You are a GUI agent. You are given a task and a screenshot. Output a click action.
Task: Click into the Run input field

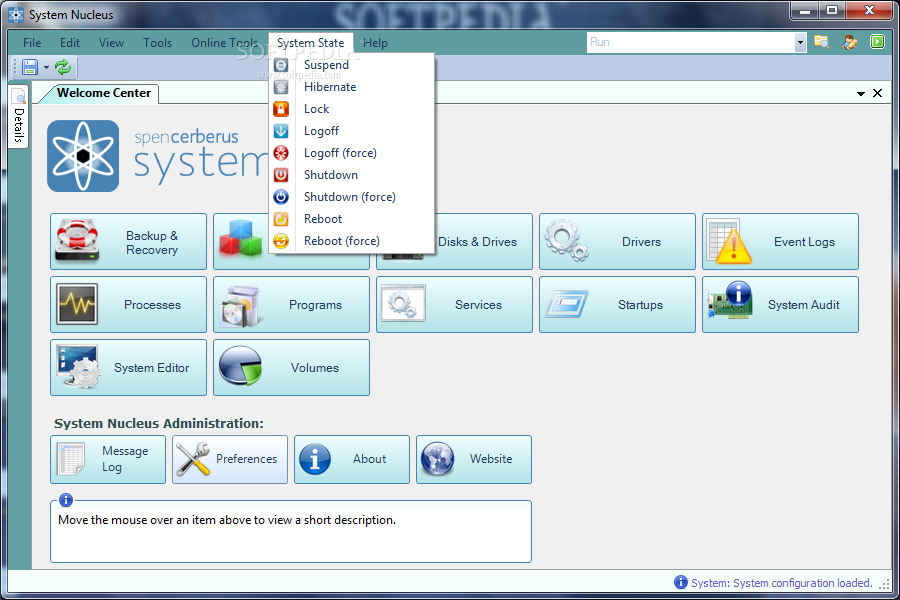click(x=690, y=42)
